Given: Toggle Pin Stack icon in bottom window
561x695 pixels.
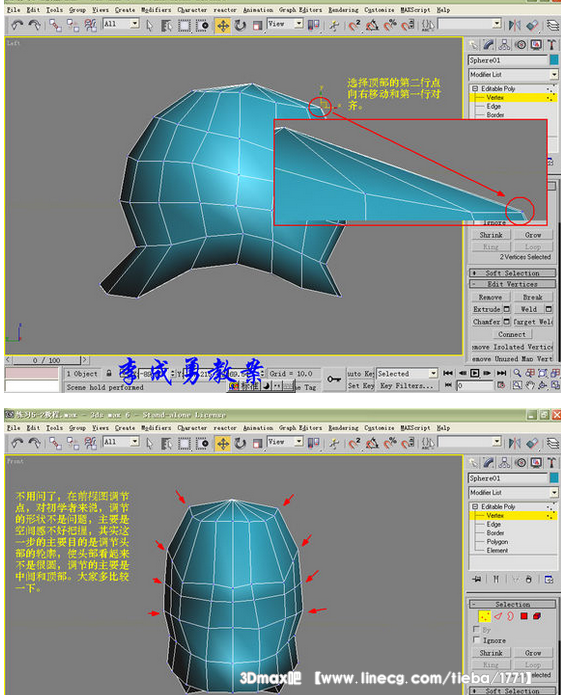Looking at the screenshot, I should point(477,579).
